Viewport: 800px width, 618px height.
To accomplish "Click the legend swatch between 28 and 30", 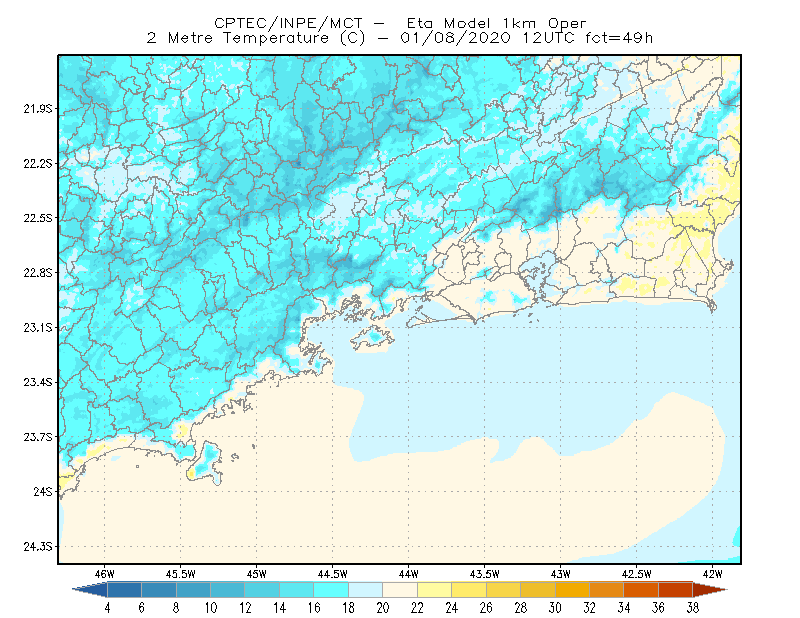I will (538, 590).
